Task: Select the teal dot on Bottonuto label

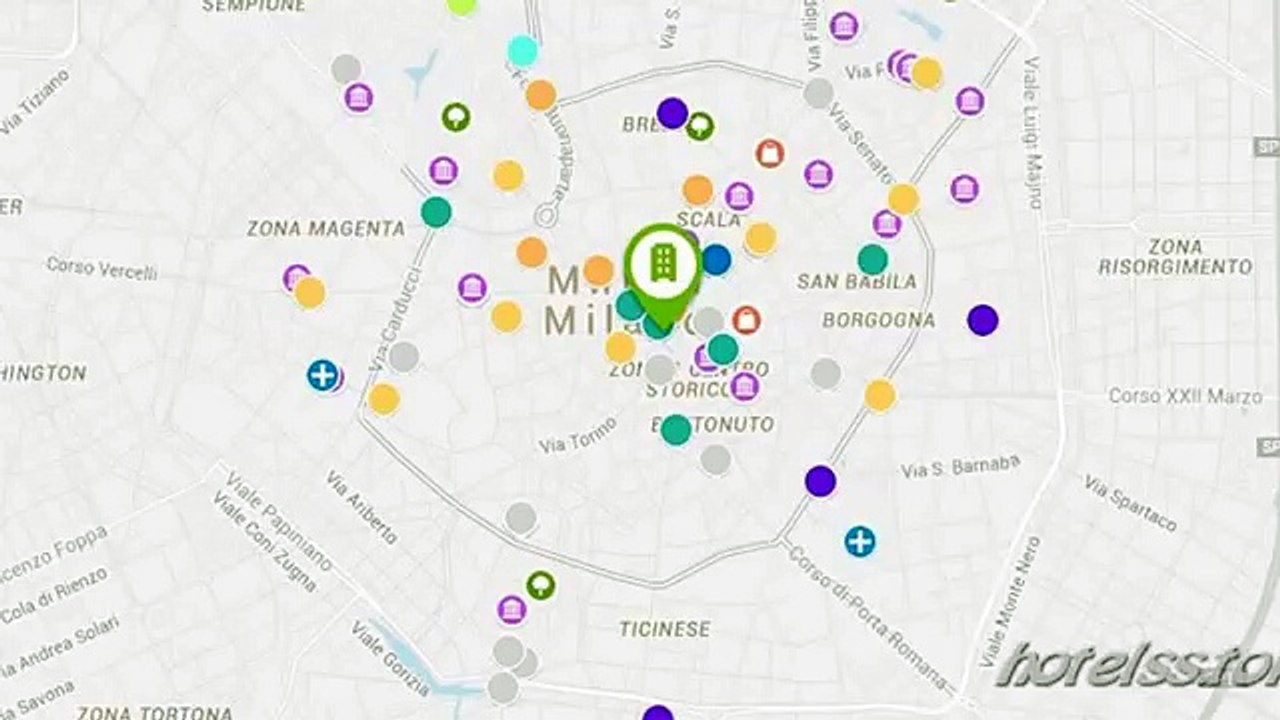Action: coord(676,430)
